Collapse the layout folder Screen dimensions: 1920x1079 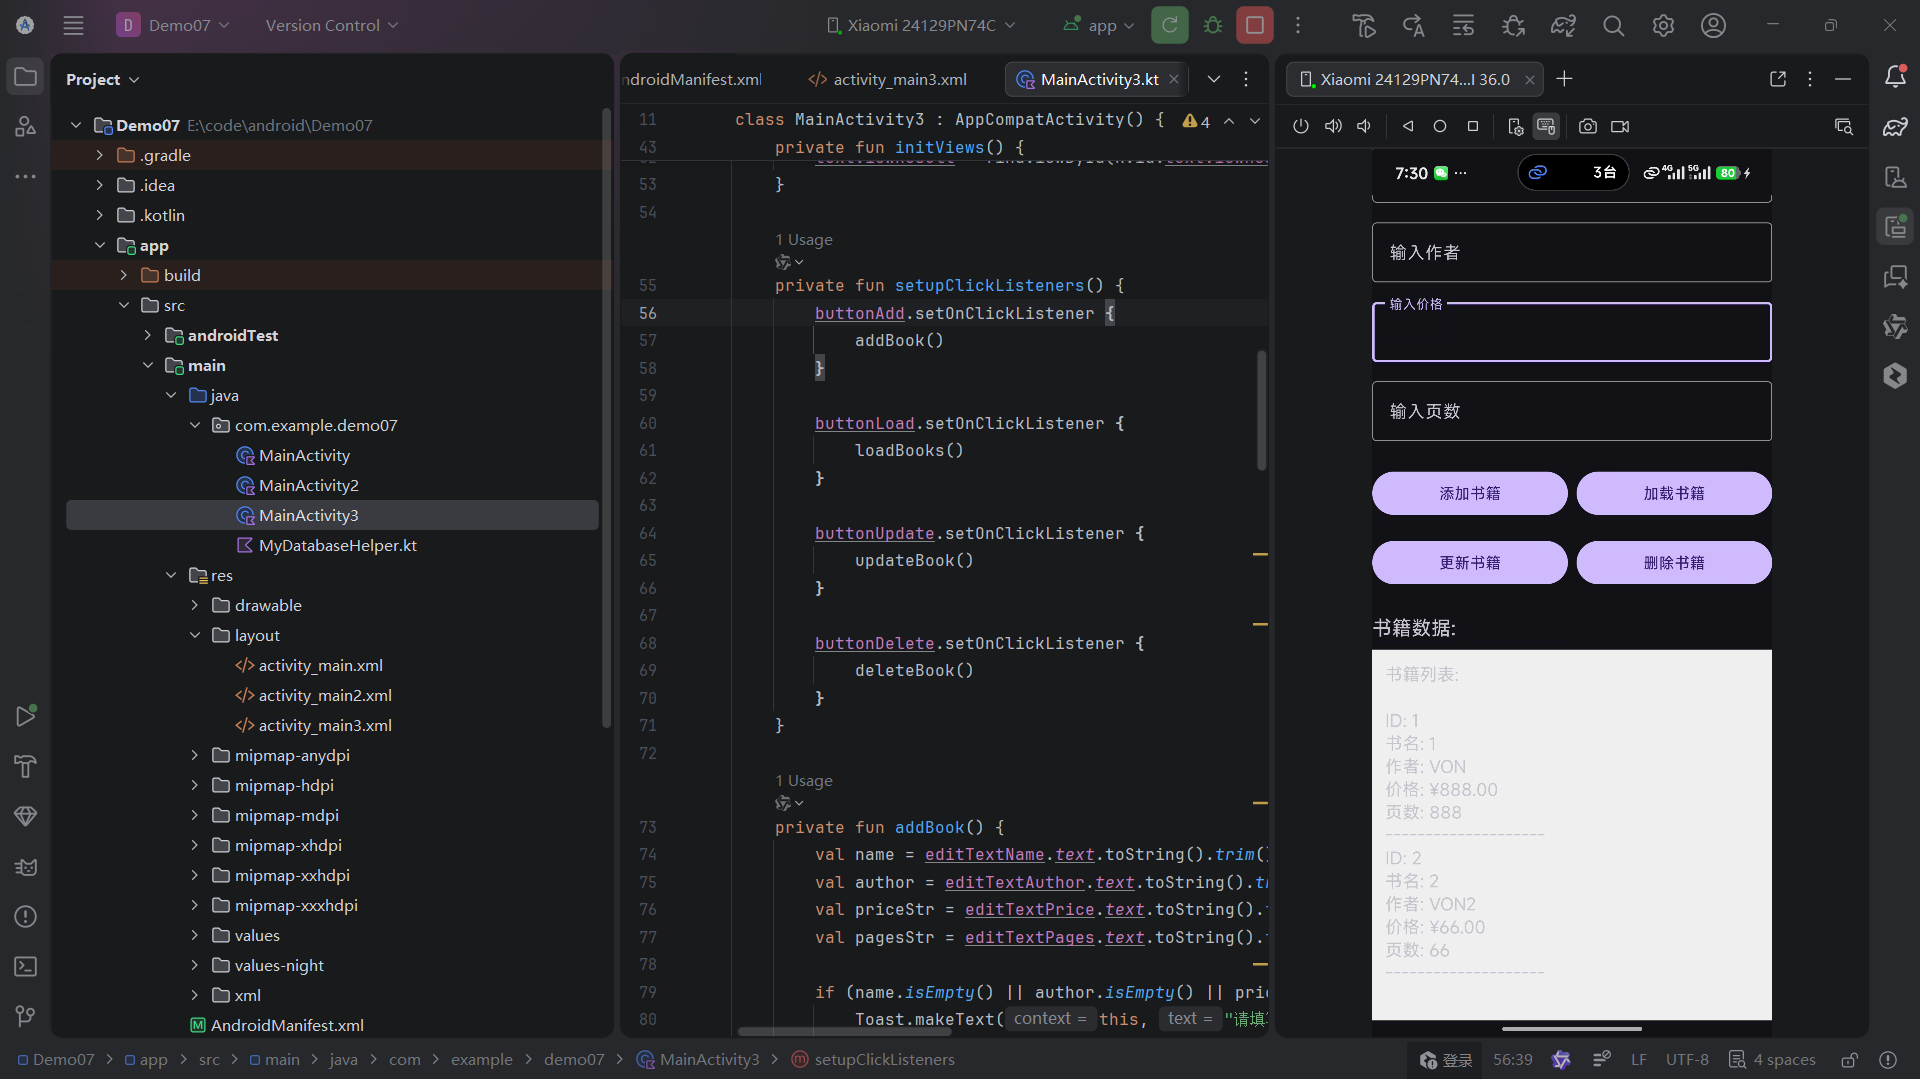click(x=195, y=635)
